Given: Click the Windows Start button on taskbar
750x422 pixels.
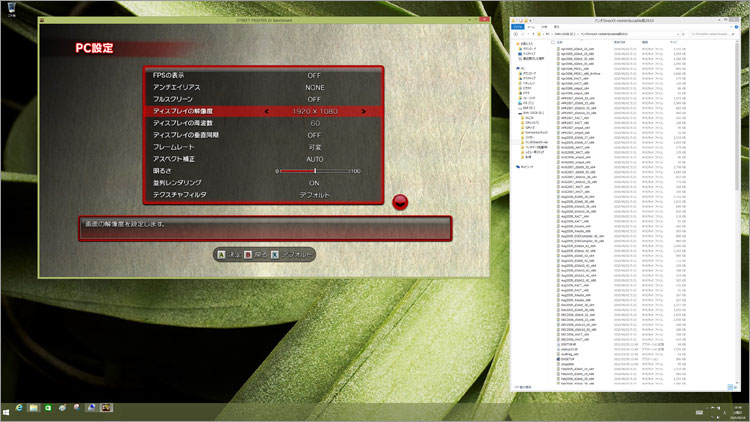Looking at the screenshot, I should [8, 409].
